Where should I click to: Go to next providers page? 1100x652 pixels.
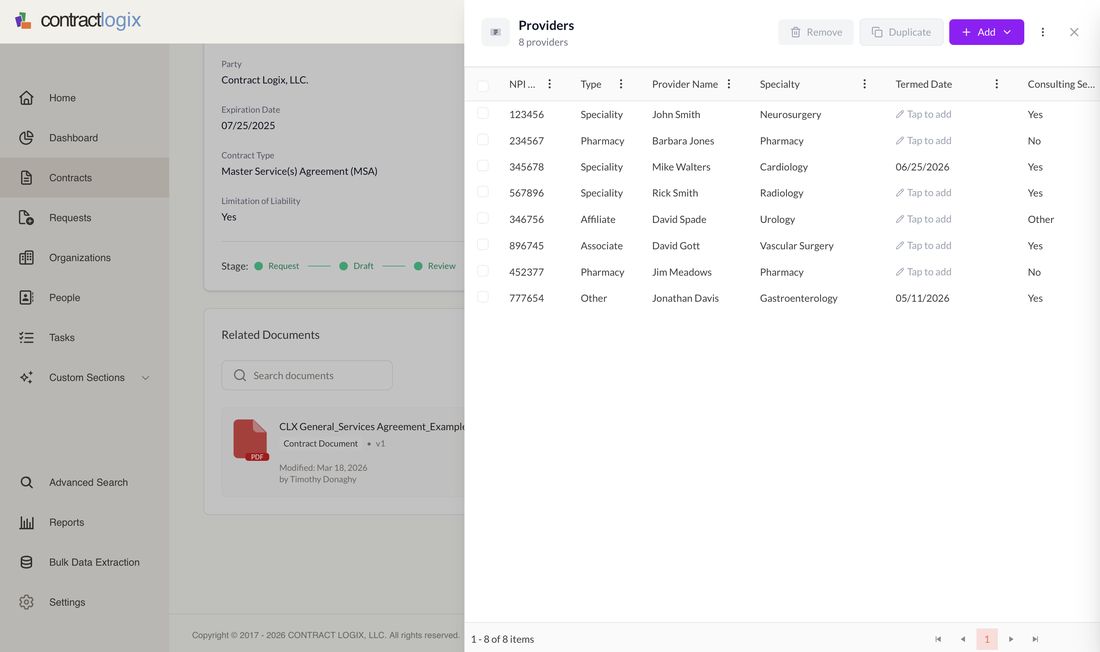[x=1011, y=639]
